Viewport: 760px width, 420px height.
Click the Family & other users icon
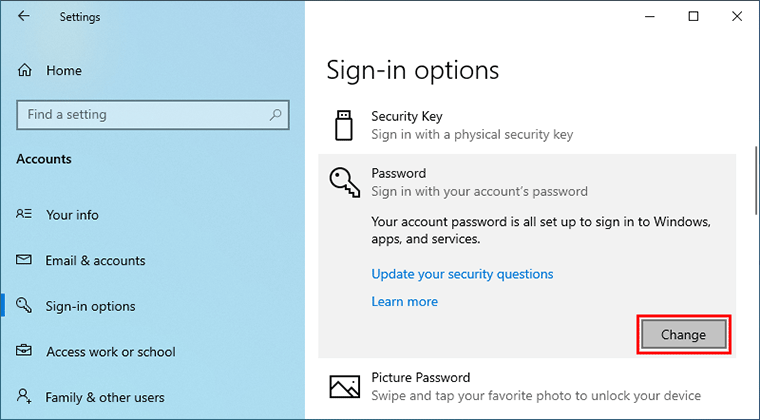[24, 396]
